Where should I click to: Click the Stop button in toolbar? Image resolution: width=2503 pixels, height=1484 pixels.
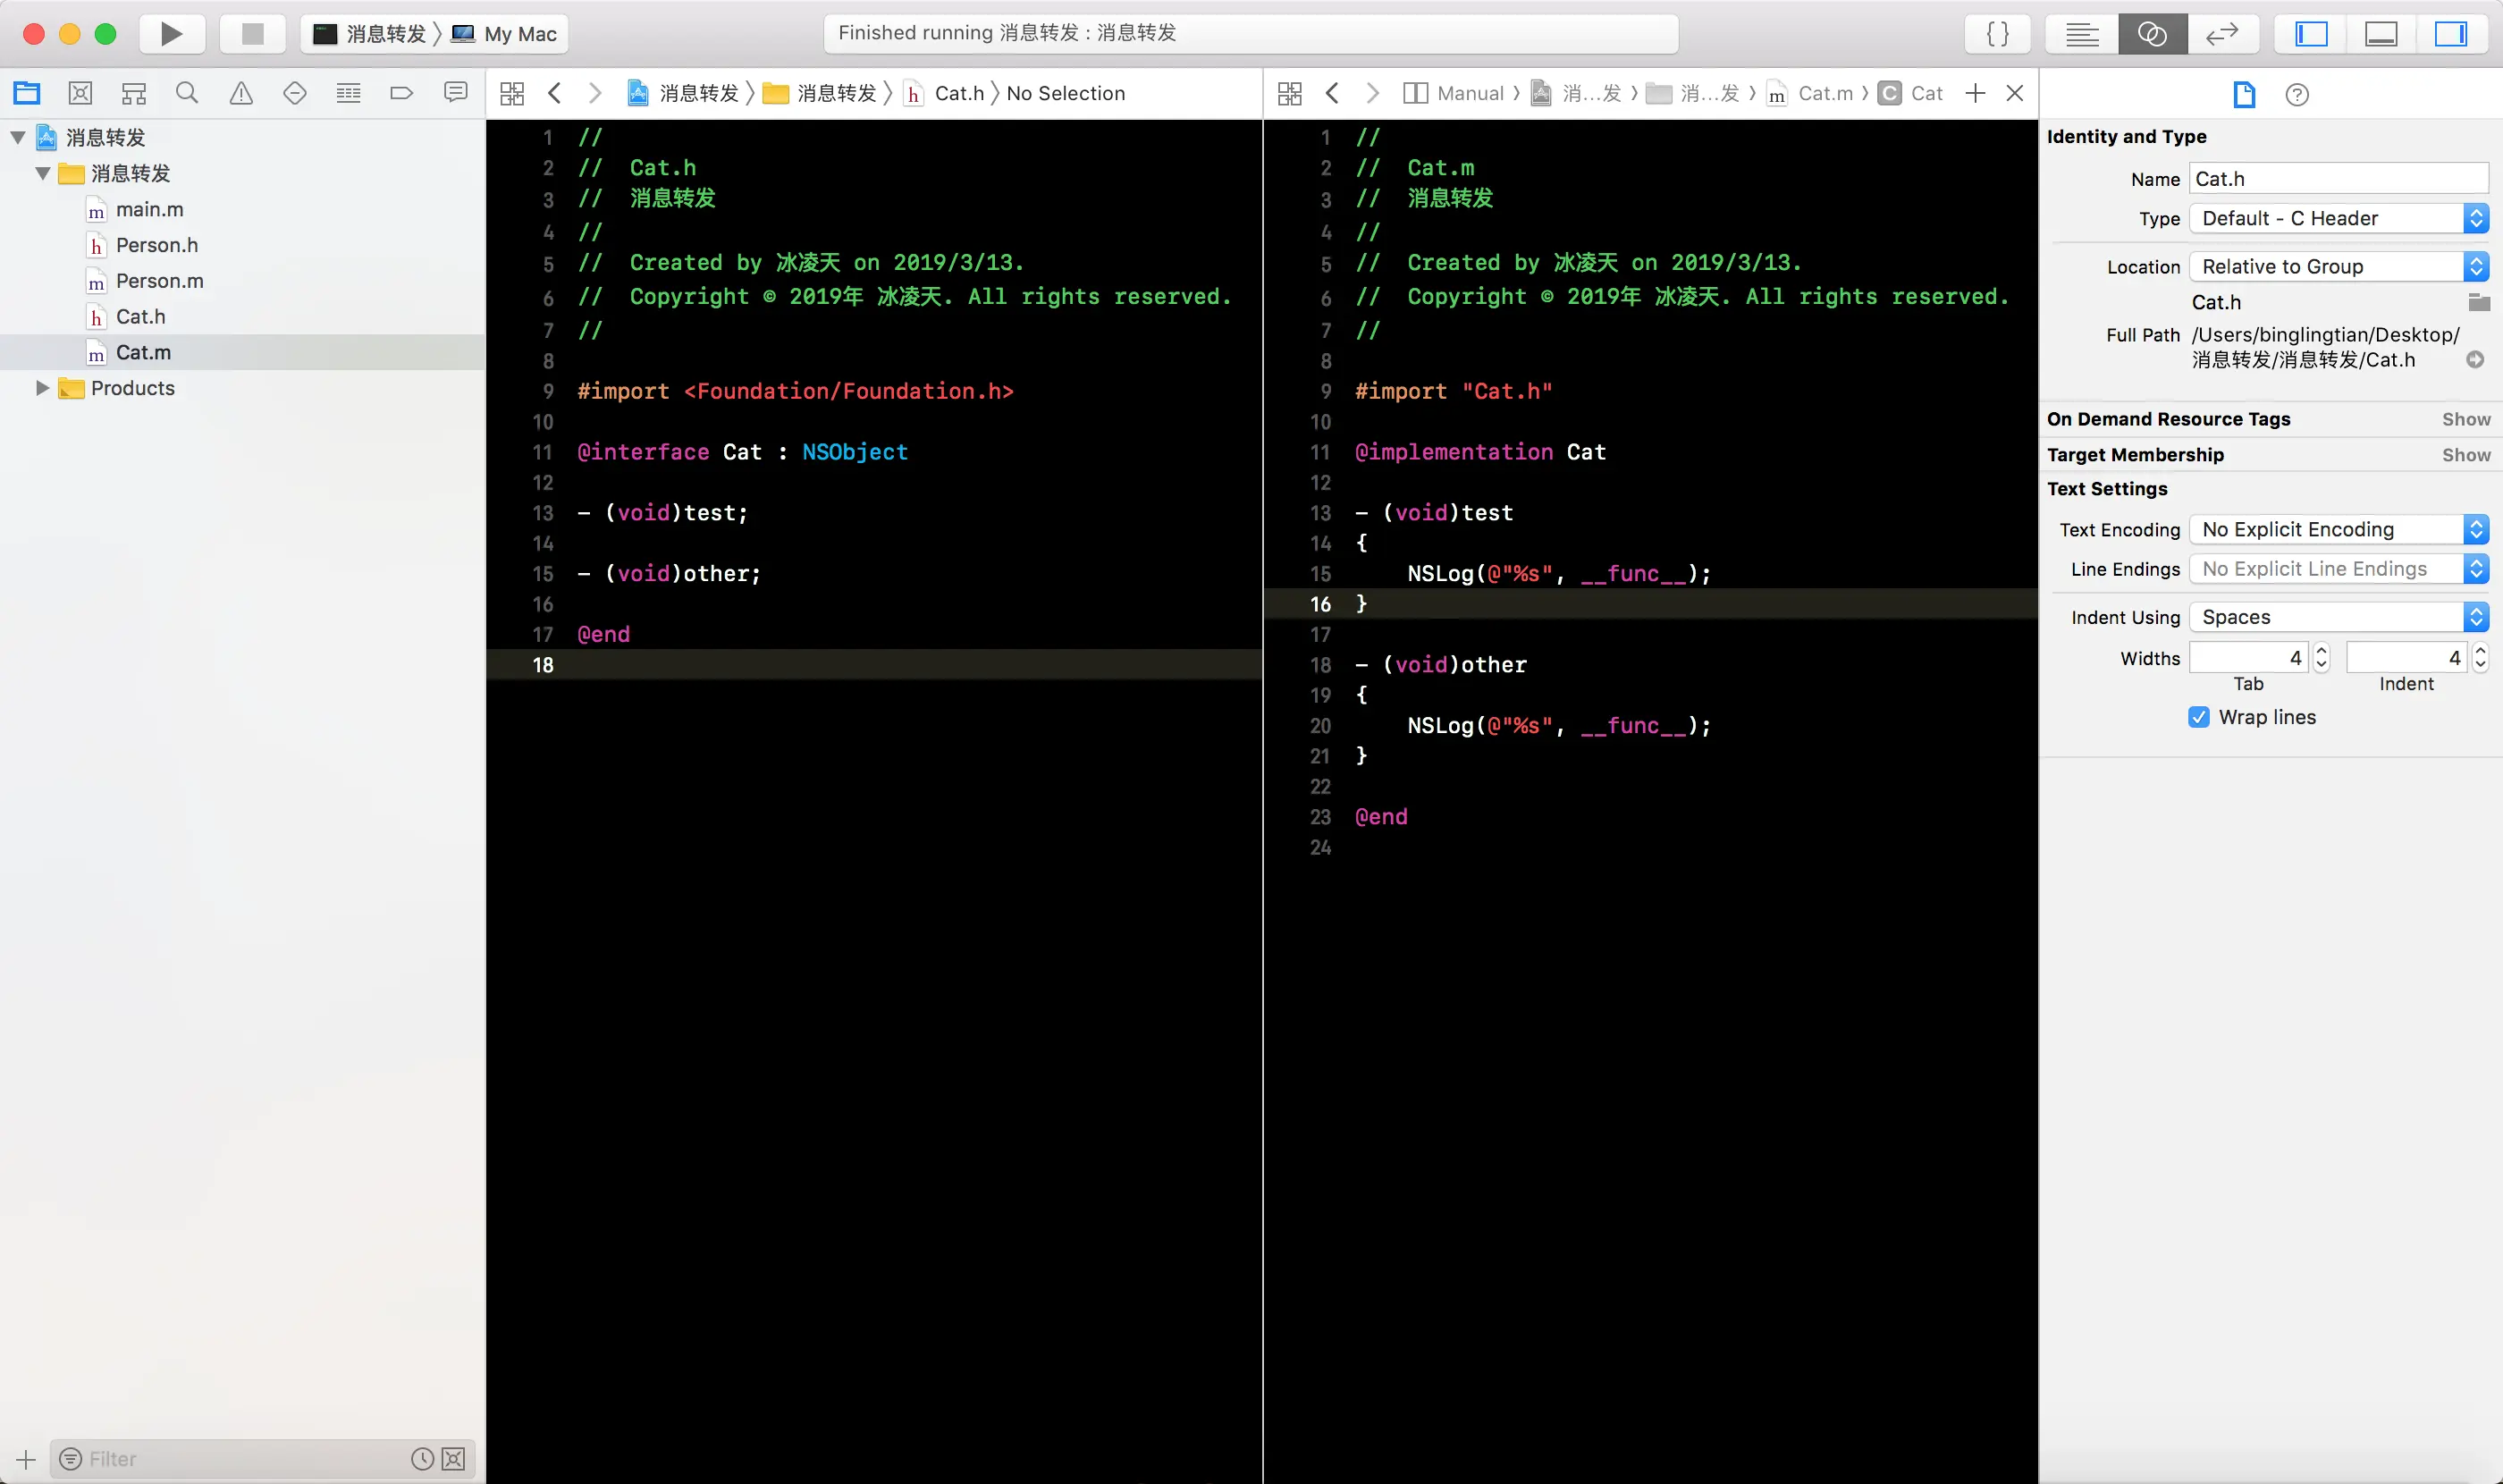tap(253, 33)
